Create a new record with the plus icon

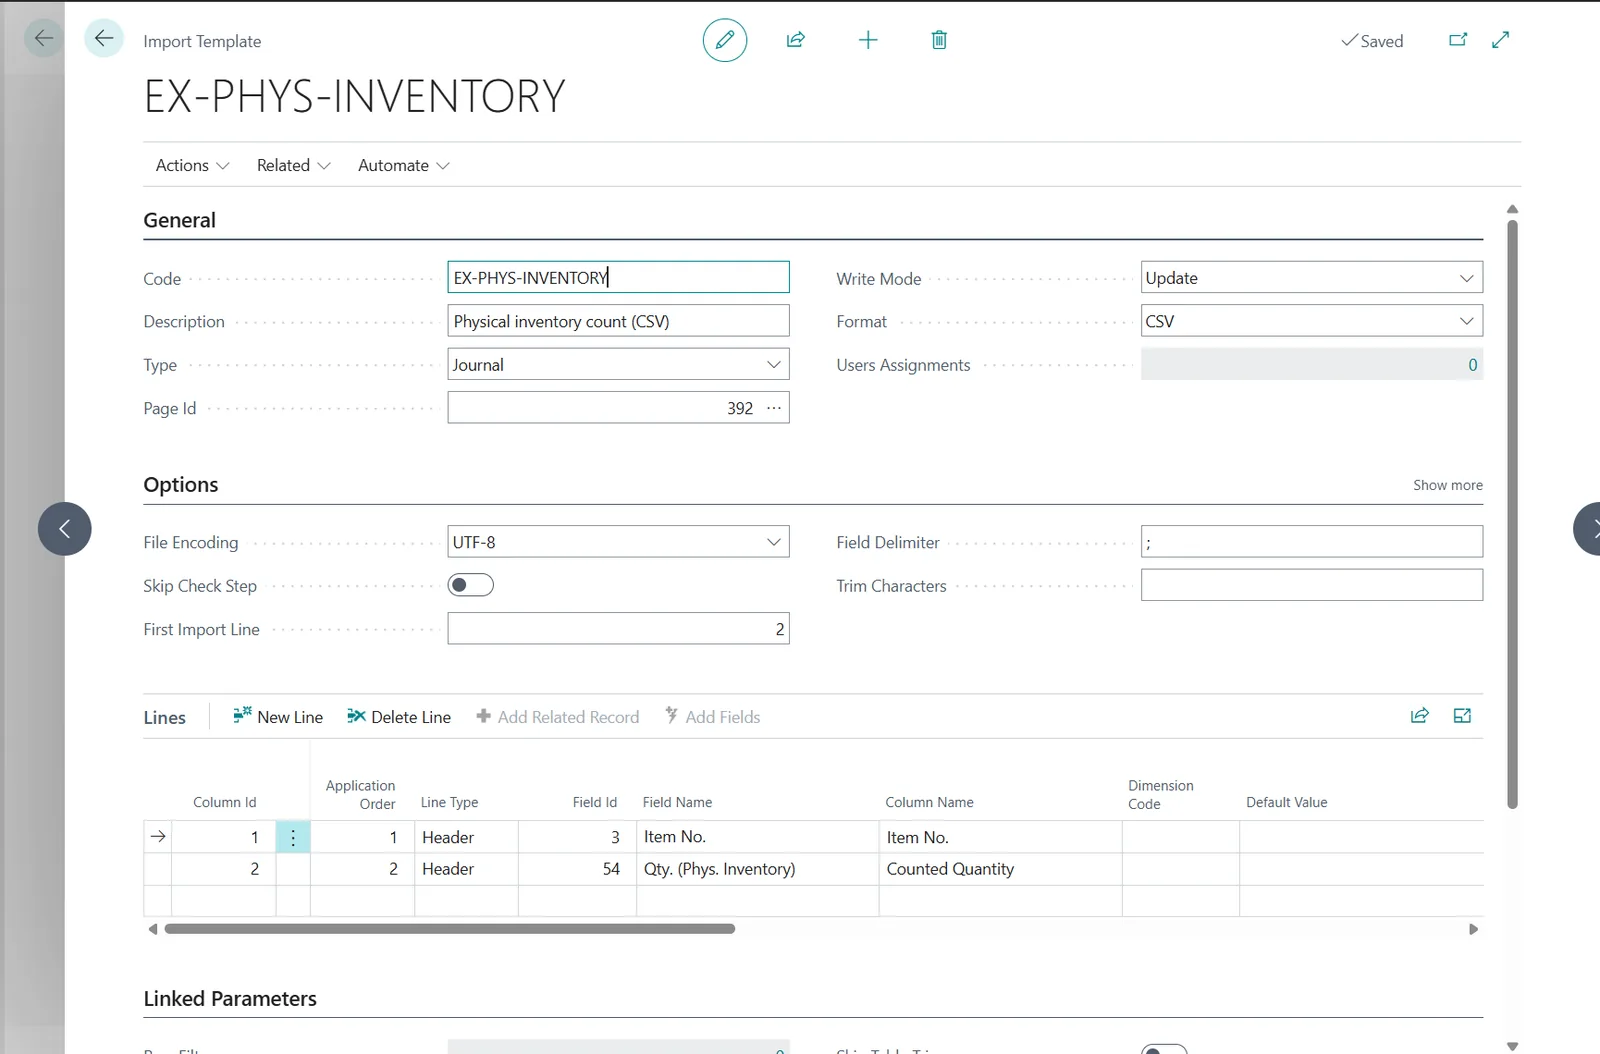coord(868,40)
